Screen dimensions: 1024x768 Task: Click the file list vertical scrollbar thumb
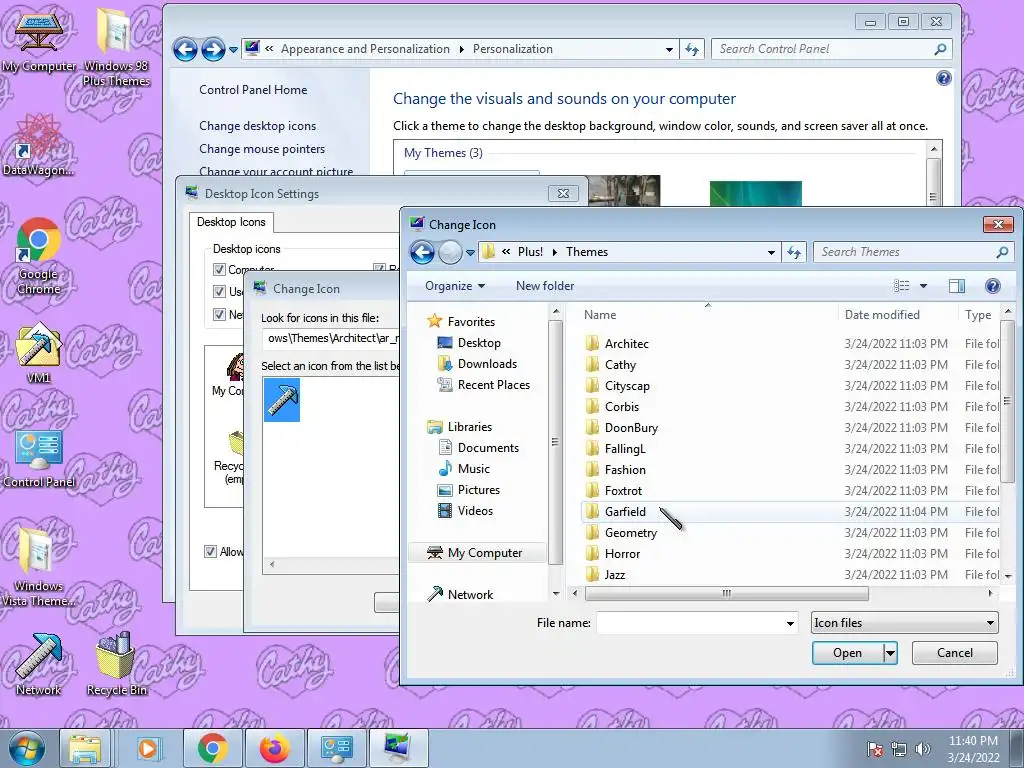pos(1007,400)
